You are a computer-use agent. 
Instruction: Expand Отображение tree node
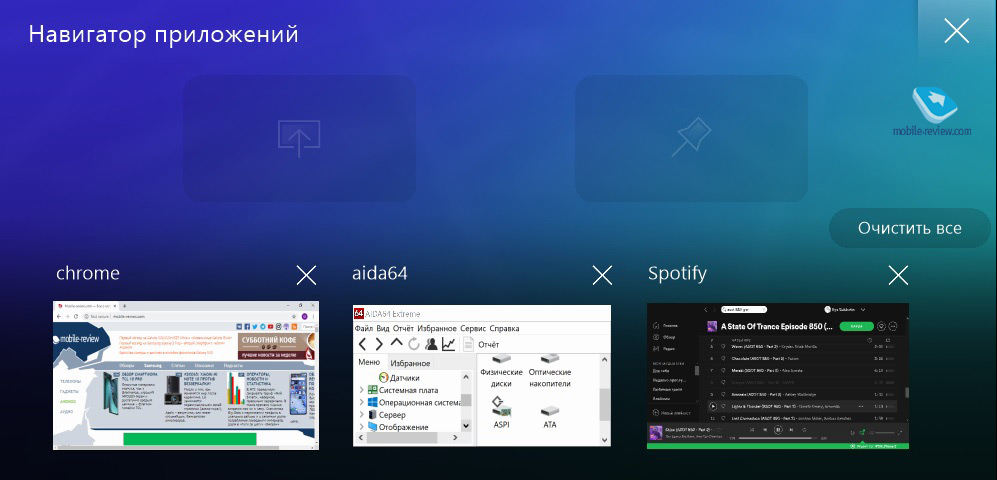click(x=362, y=427)
